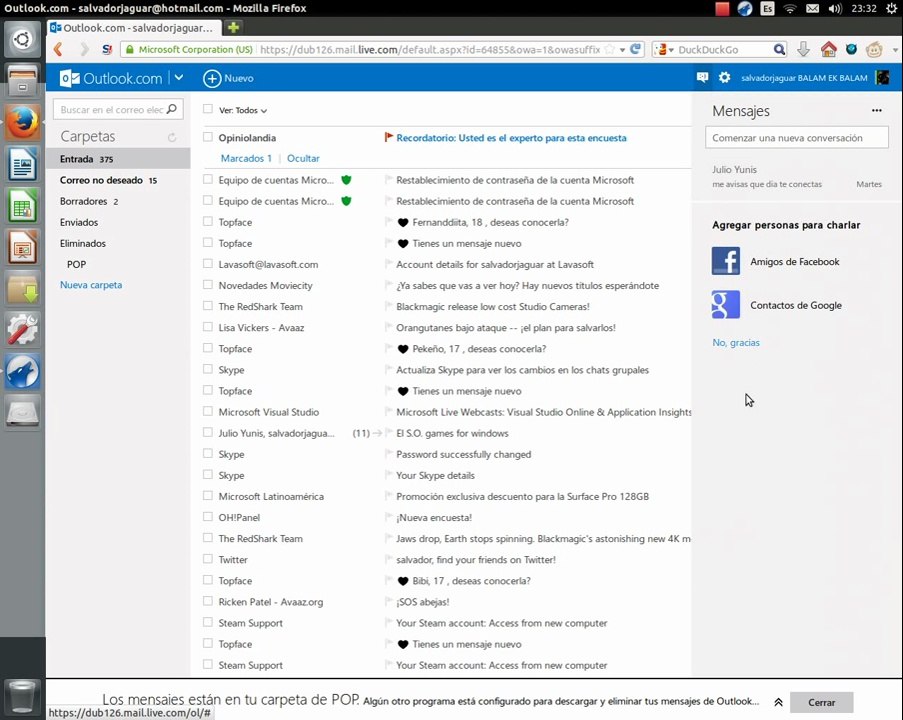Open the Ubuntu Dash home icon
The image size is (903, 720).
(22, 40)
